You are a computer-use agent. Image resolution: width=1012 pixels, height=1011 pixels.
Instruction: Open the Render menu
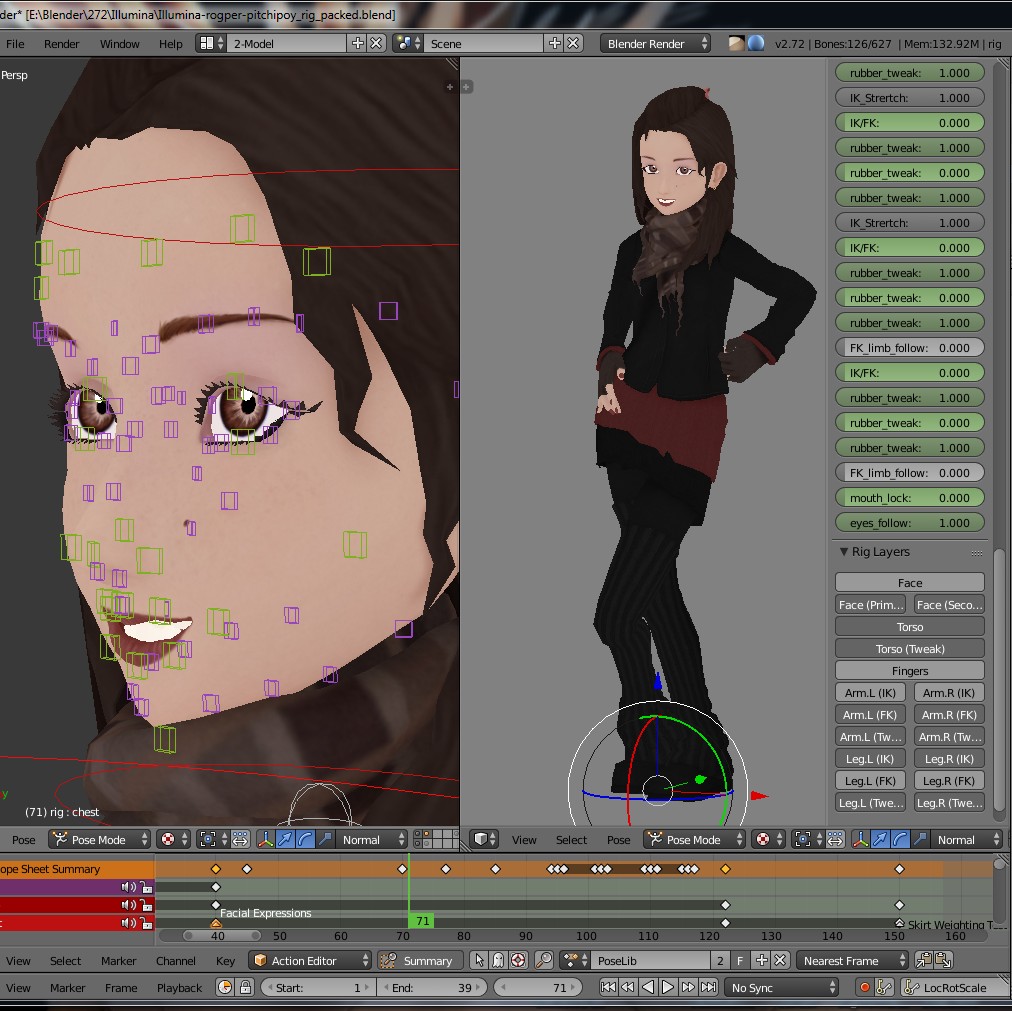[x=62, y=44]
